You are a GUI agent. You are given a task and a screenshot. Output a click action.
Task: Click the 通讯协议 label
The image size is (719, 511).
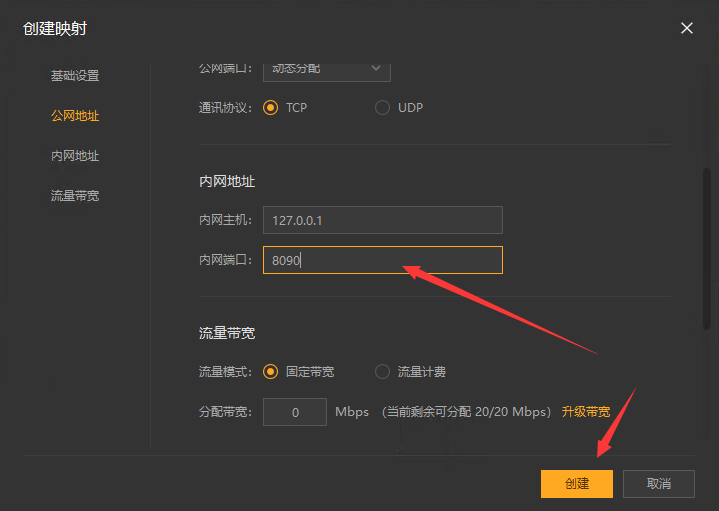[x=225, y=108]
